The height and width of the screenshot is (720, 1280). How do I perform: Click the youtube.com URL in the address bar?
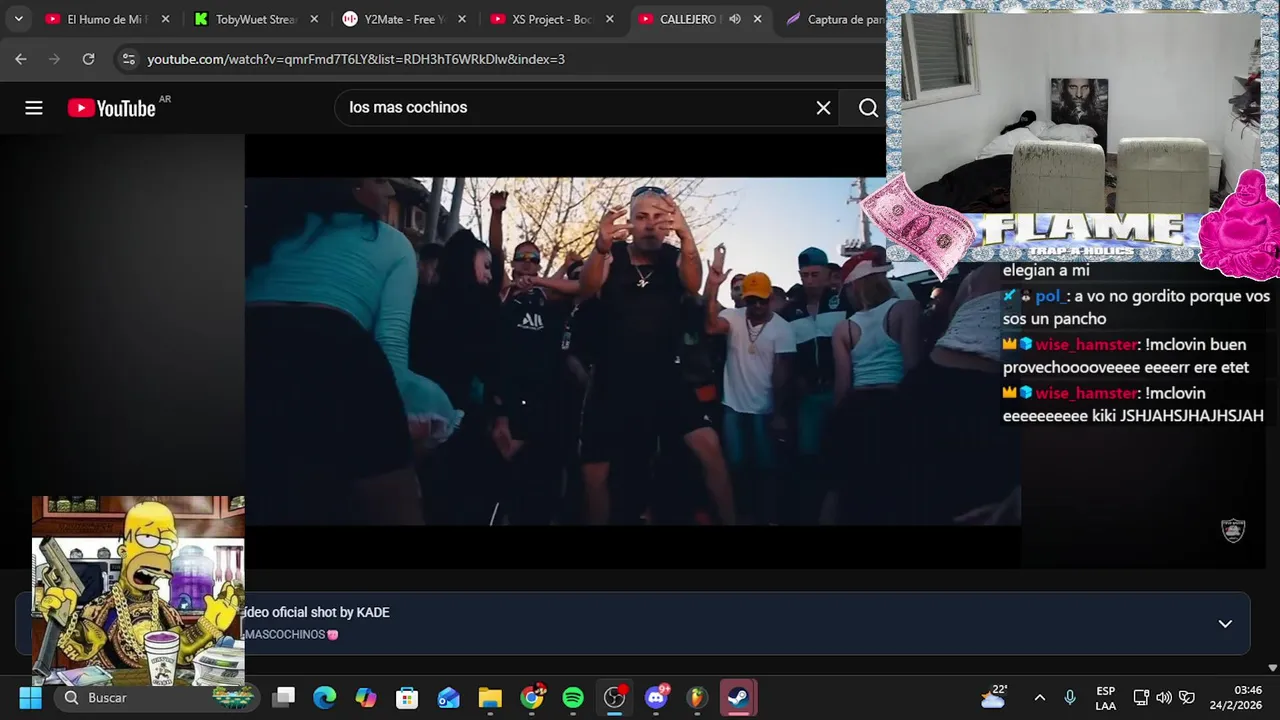(356, 59)
